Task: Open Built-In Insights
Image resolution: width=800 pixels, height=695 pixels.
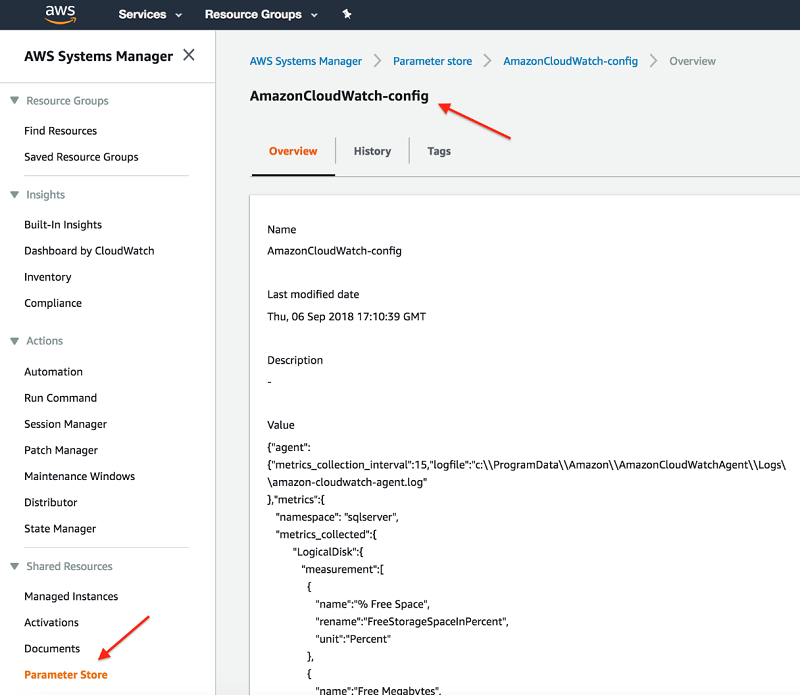Action: pyautogui.click(x=63, y=225)
